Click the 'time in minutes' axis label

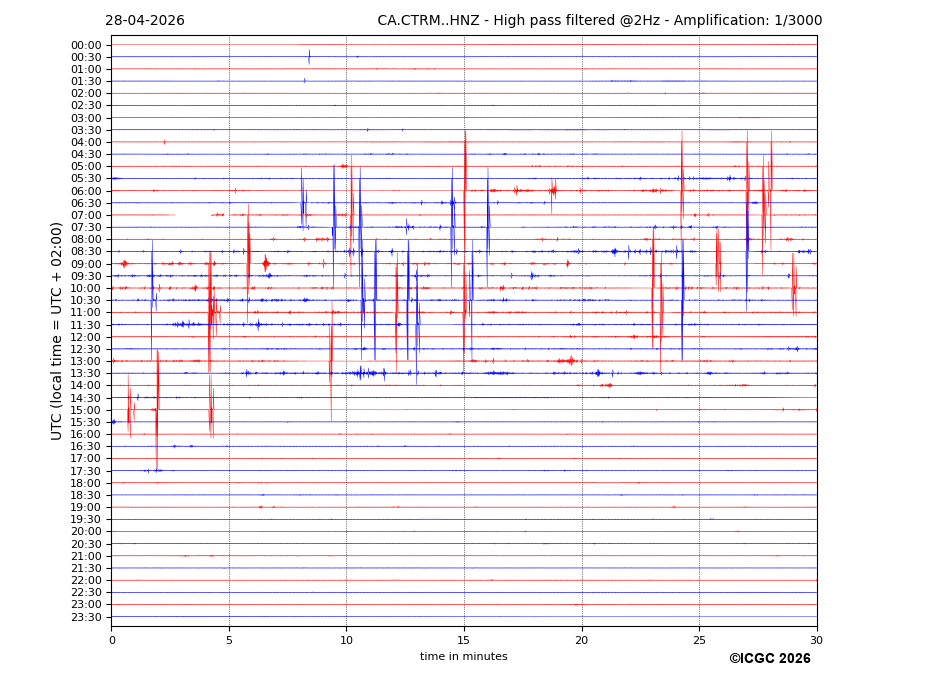[464, 656]
